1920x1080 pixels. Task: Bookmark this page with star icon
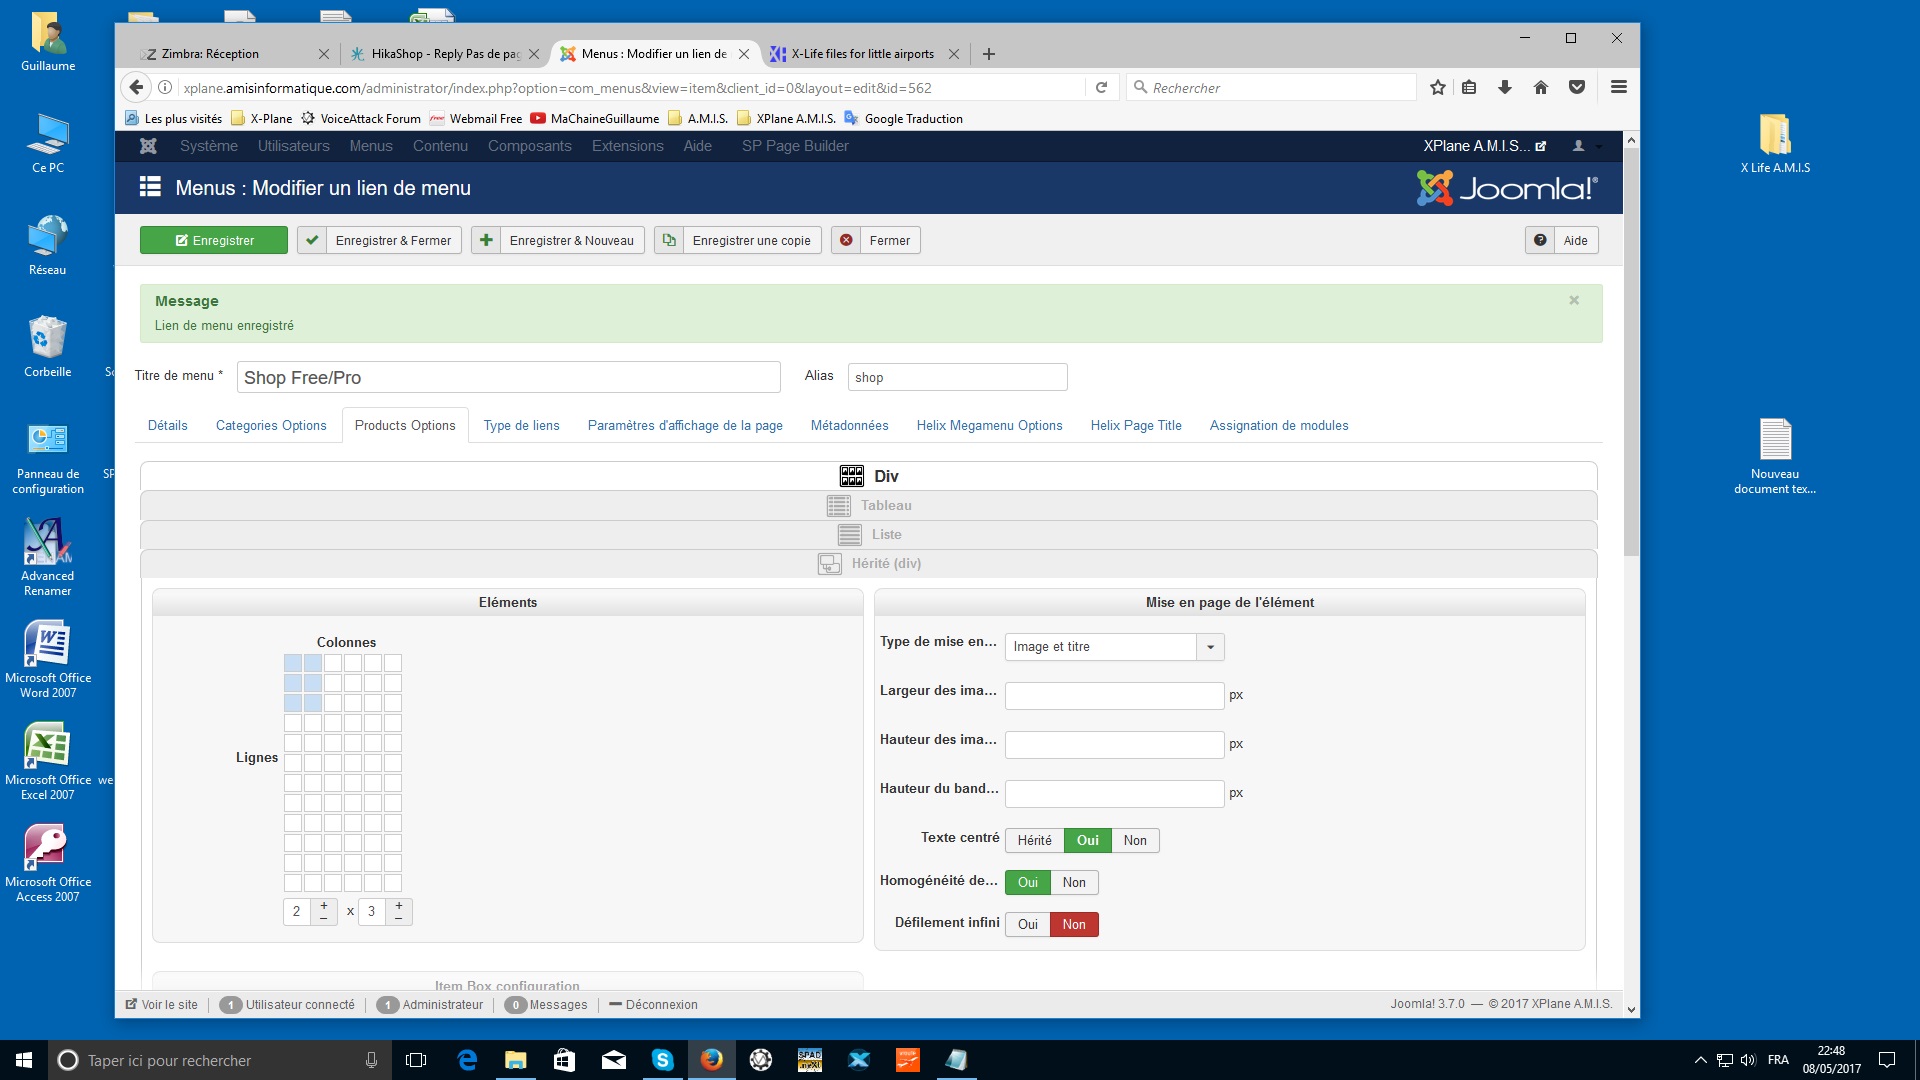[1437, 88]
